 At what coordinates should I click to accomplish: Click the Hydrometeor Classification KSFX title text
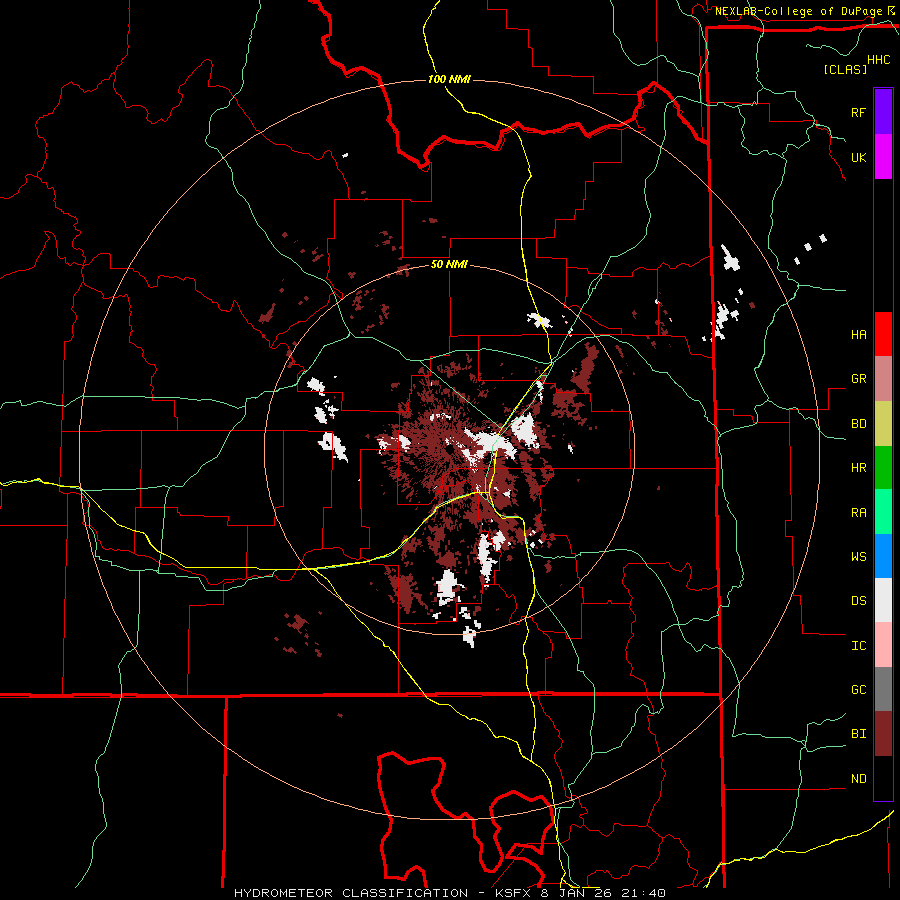point(449,893)
